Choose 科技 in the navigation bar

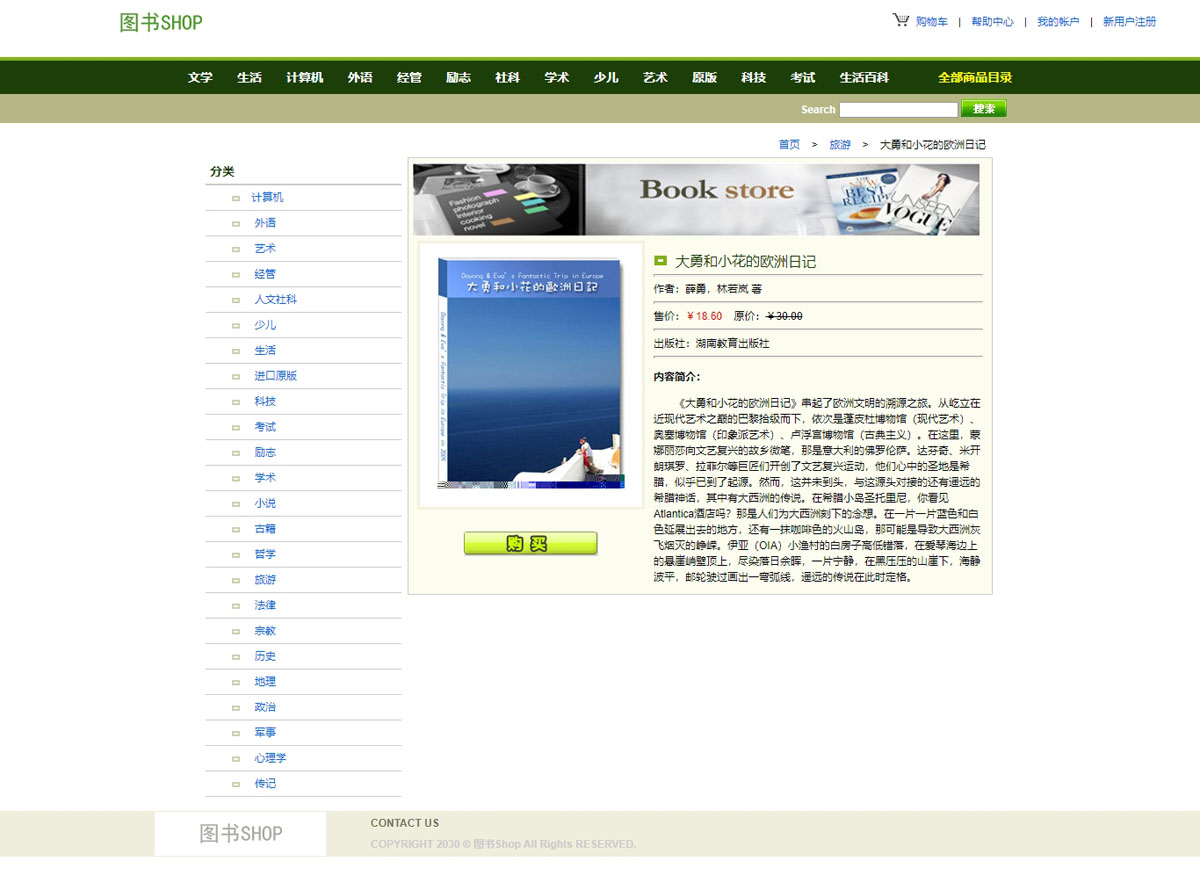[x=753, y=78]
